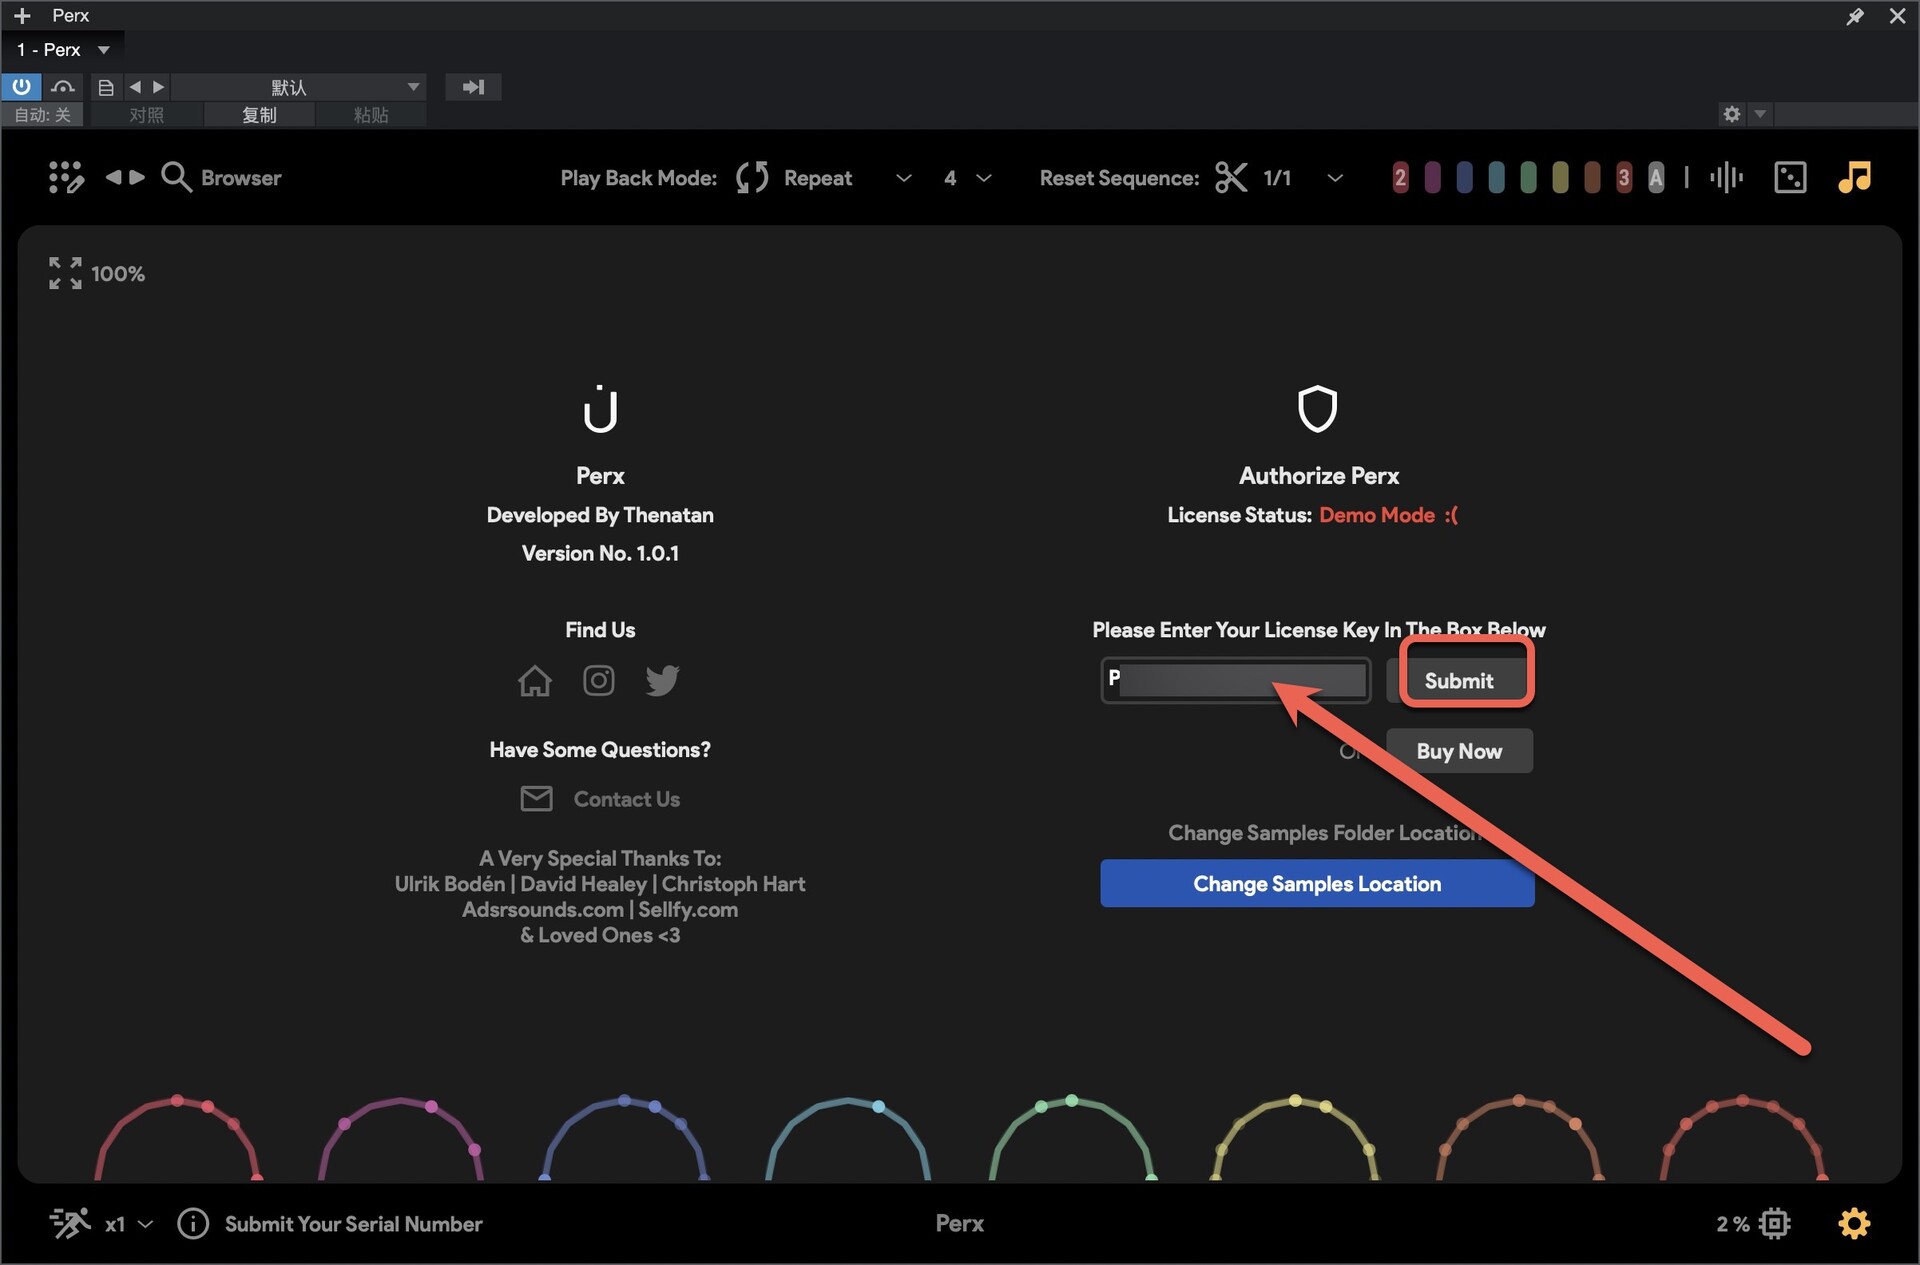The image size is (1920, 1265).
Task: Expand the arrow beside host gear icon
Action: pyautogui.click(x=1760, y=114)
